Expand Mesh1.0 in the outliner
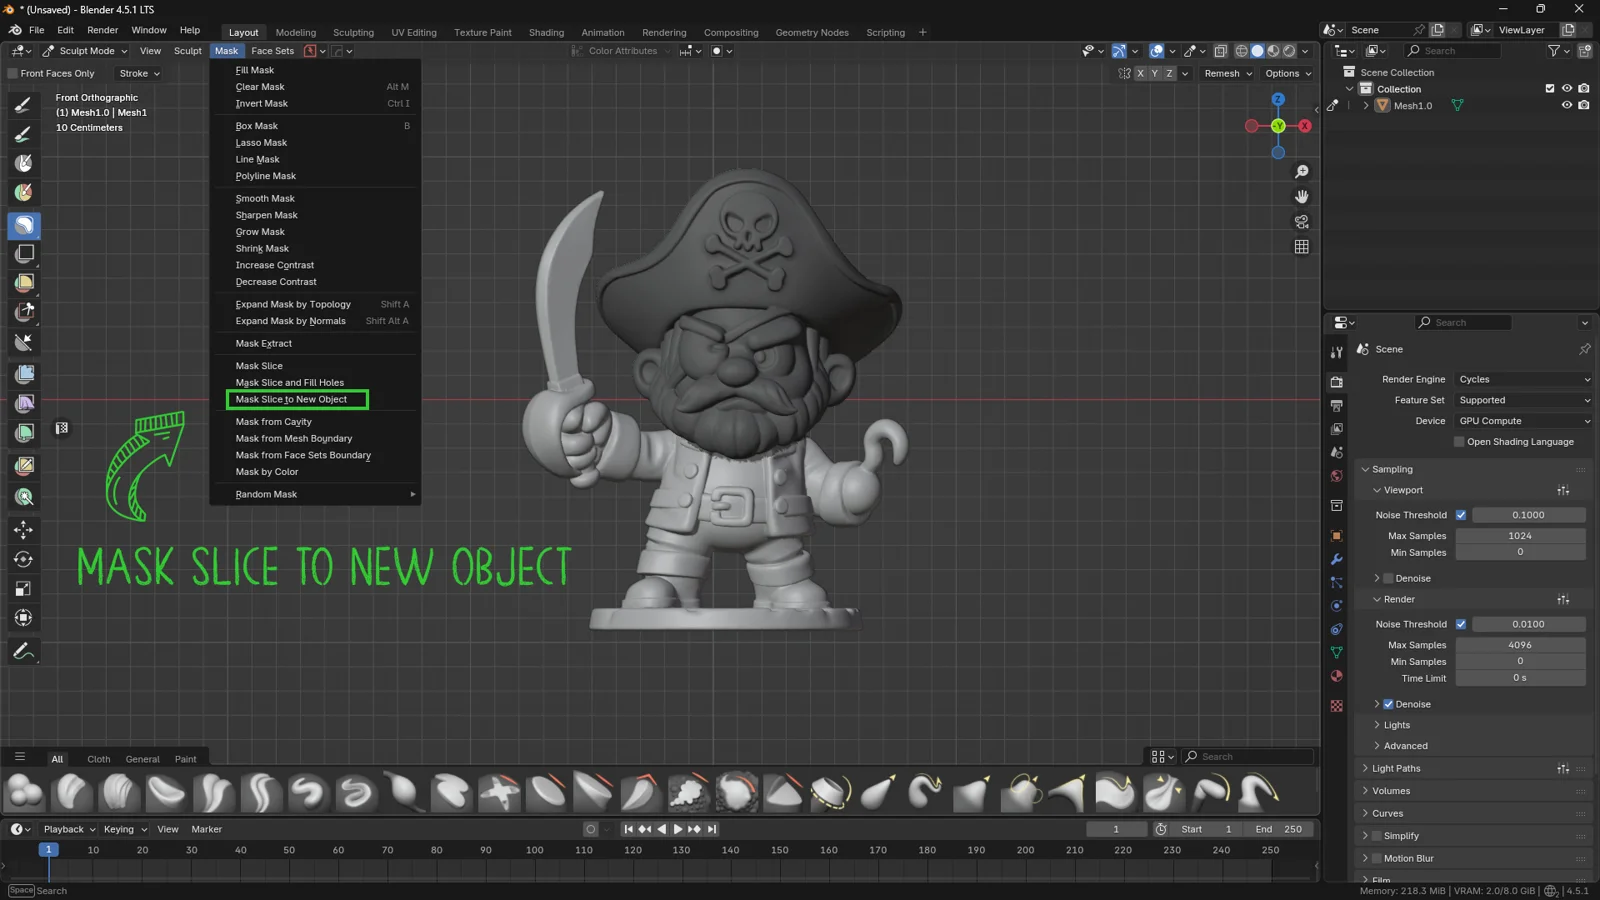 [x=1366, y=105]
